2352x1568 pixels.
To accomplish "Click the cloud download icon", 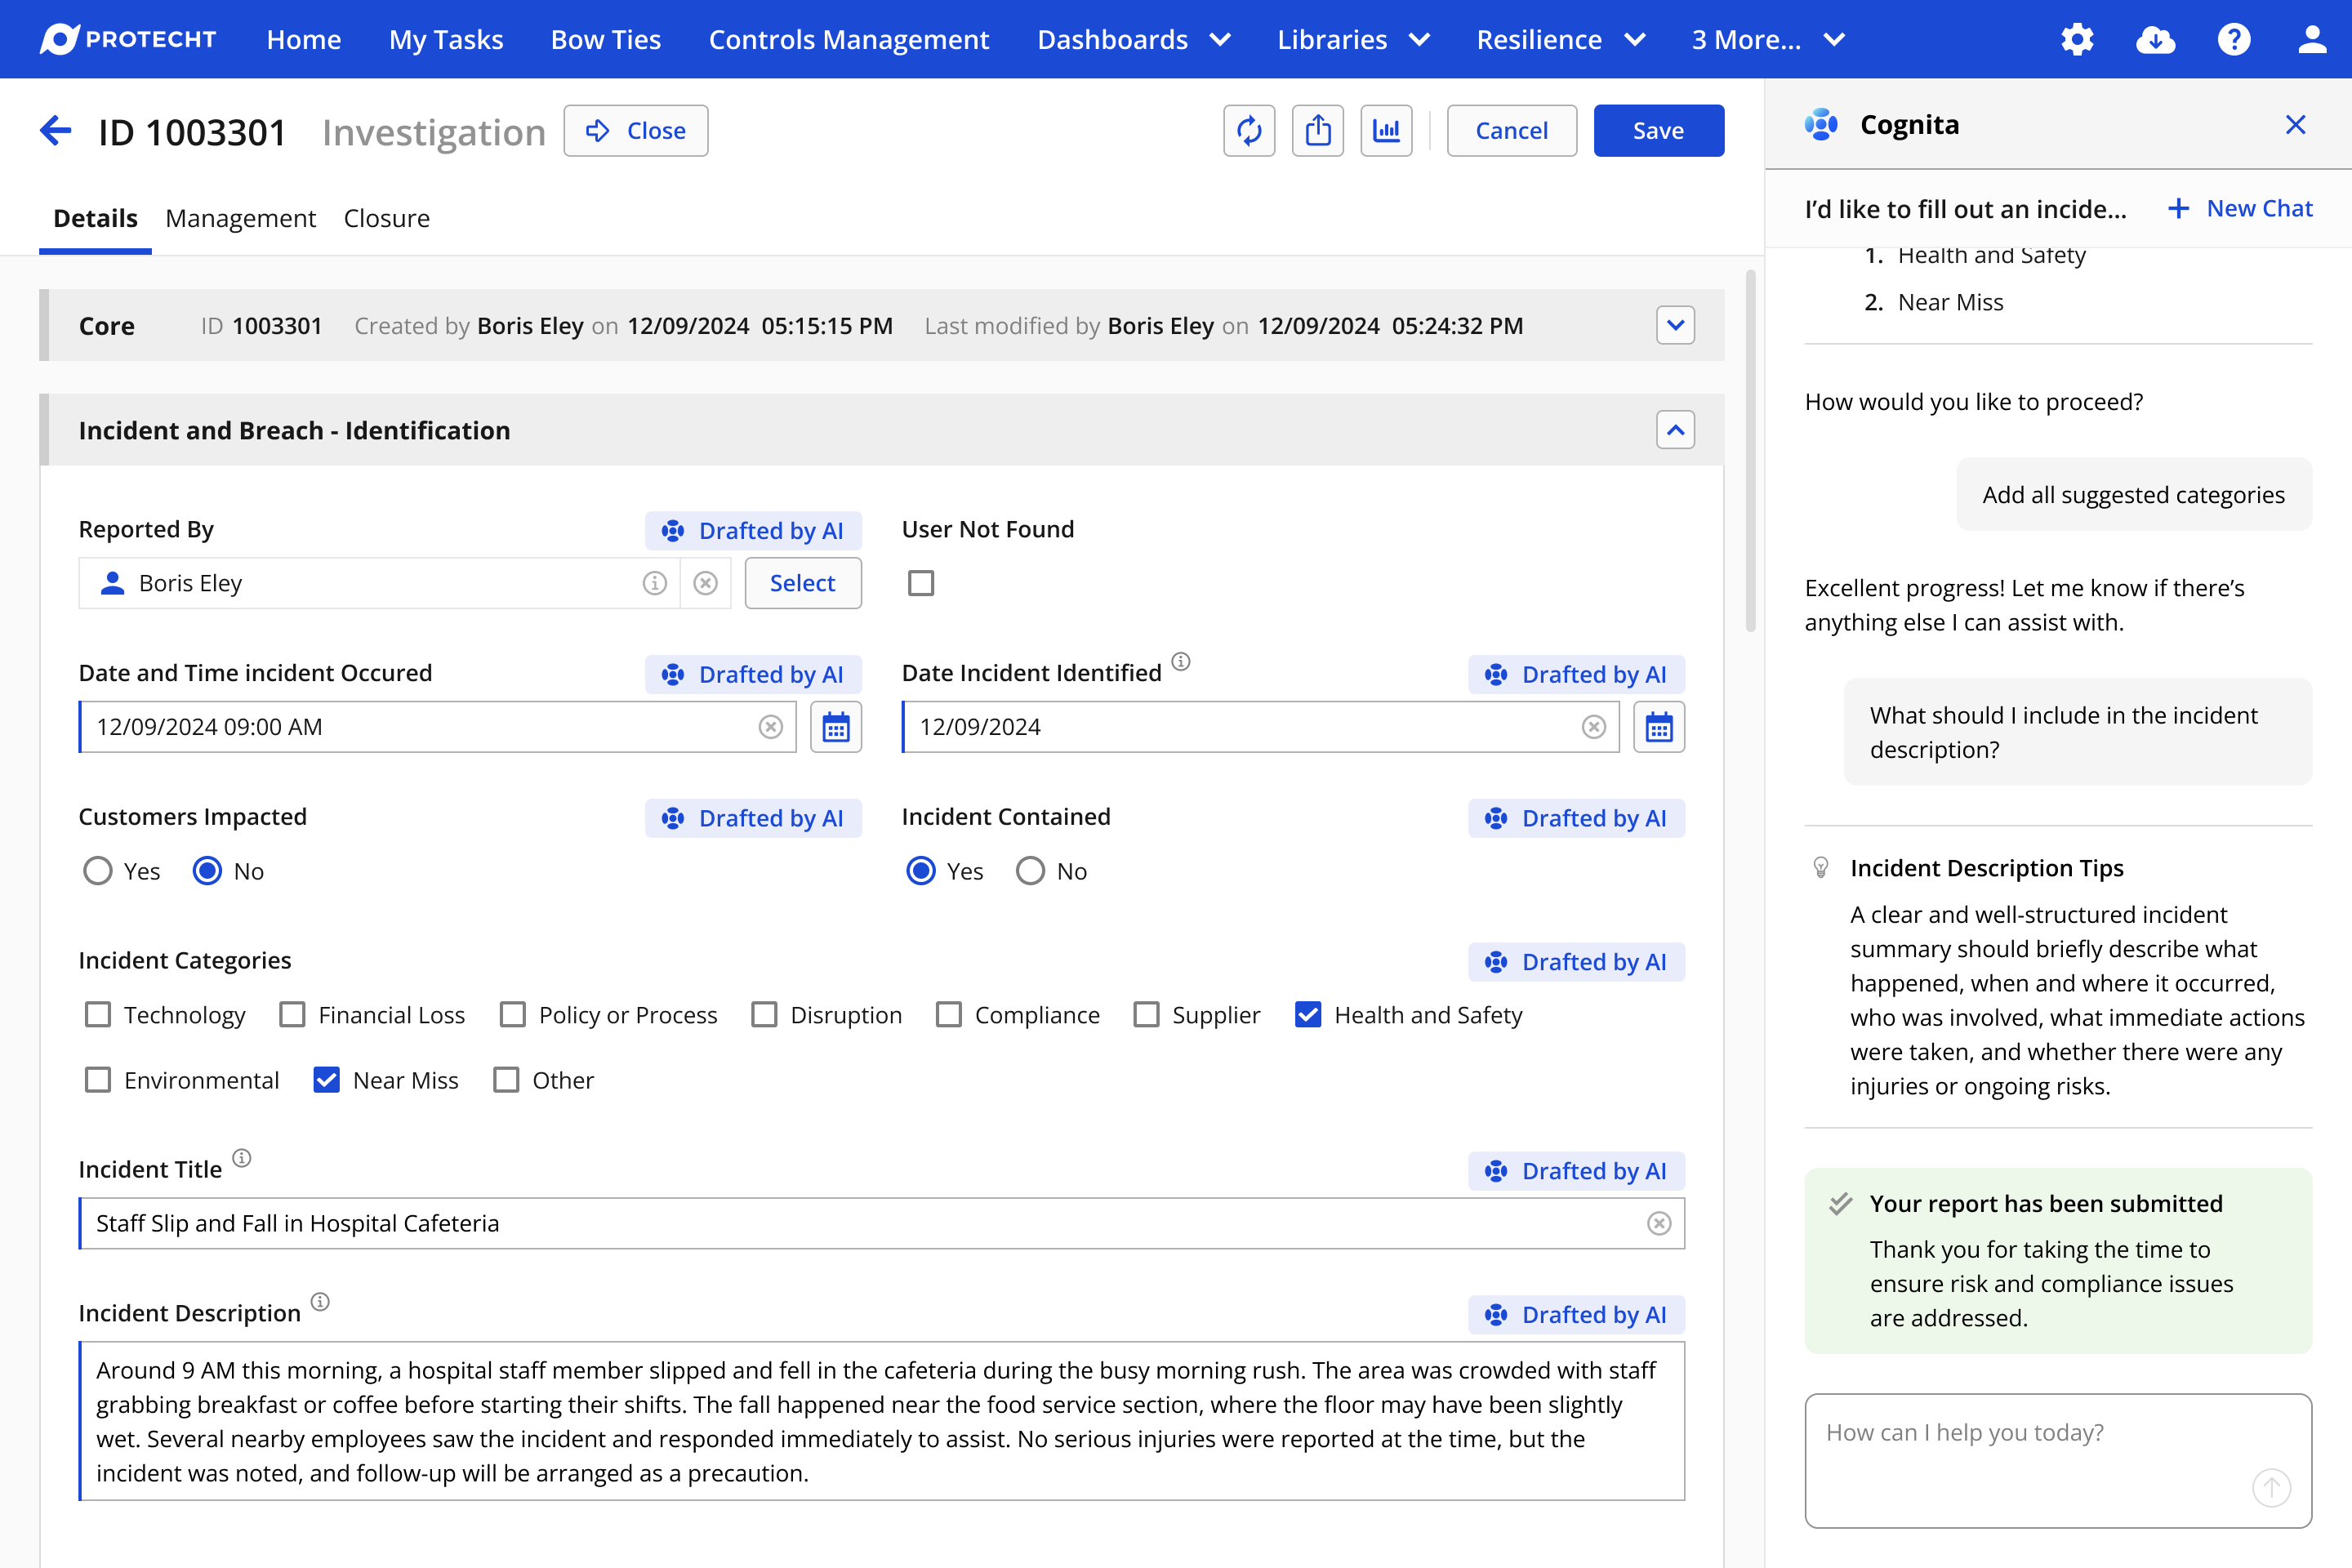I will point(2155,40).
